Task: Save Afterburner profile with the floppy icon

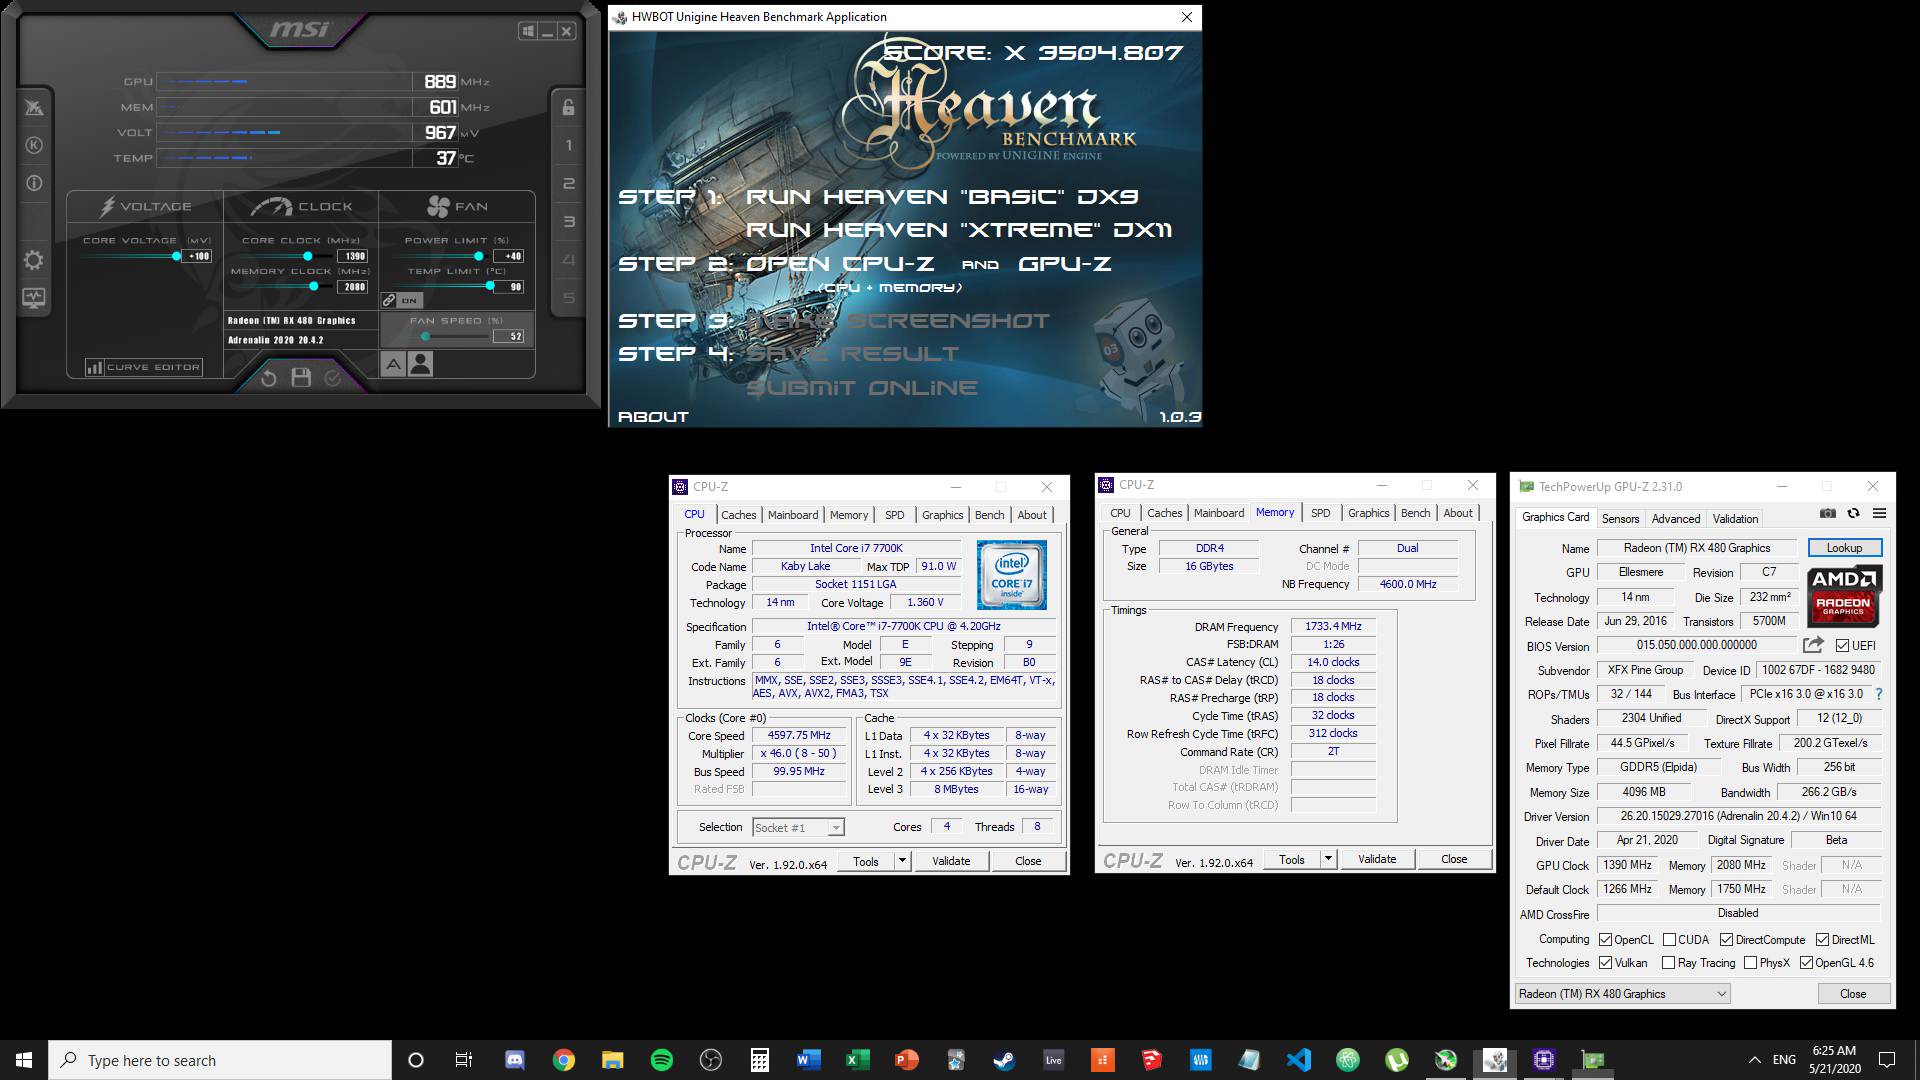Action: coord(301,378)
